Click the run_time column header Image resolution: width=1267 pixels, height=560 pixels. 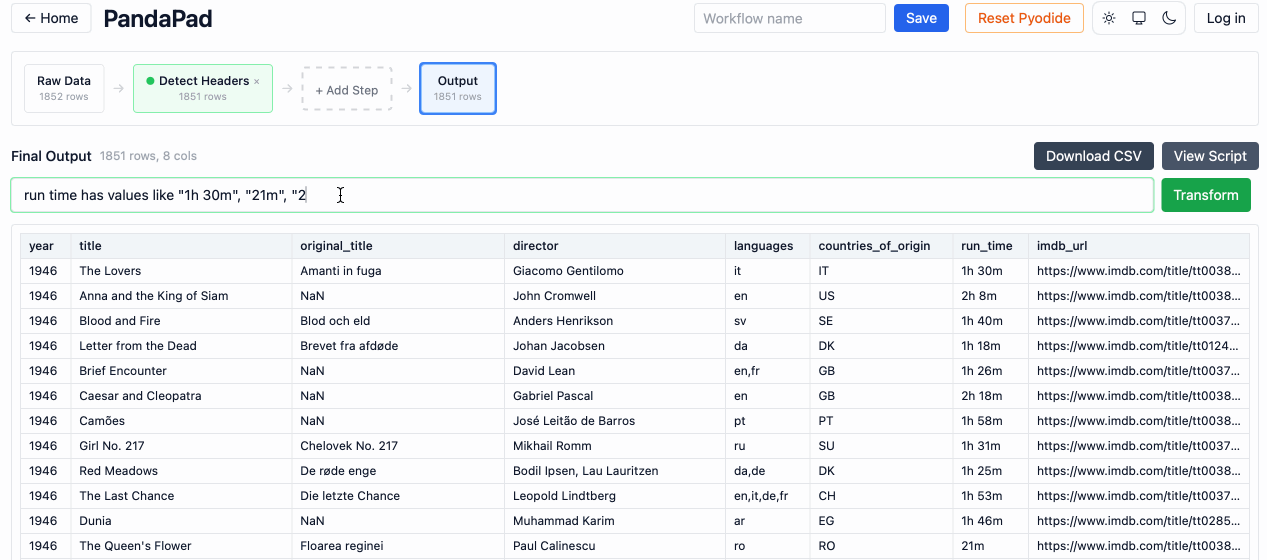click(x=986, y=246)
